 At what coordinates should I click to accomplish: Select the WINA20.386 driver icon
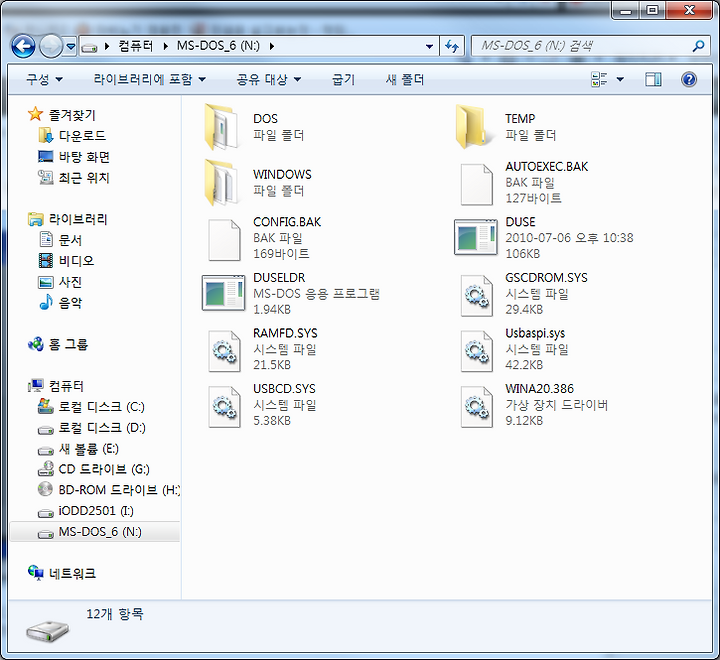pyautogui.click(x=476, y=406)
